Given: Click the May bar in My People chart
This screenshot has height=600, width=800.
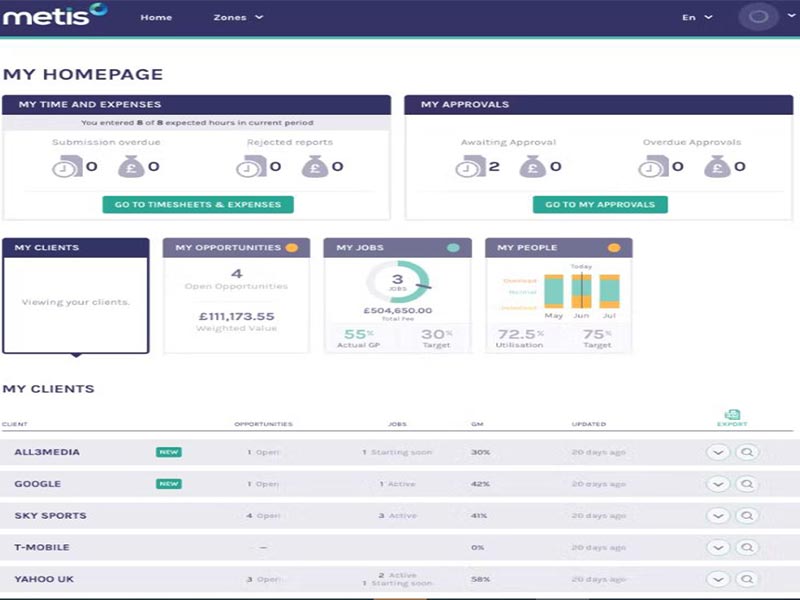Looking at the screenshot, I should point(554,291).
